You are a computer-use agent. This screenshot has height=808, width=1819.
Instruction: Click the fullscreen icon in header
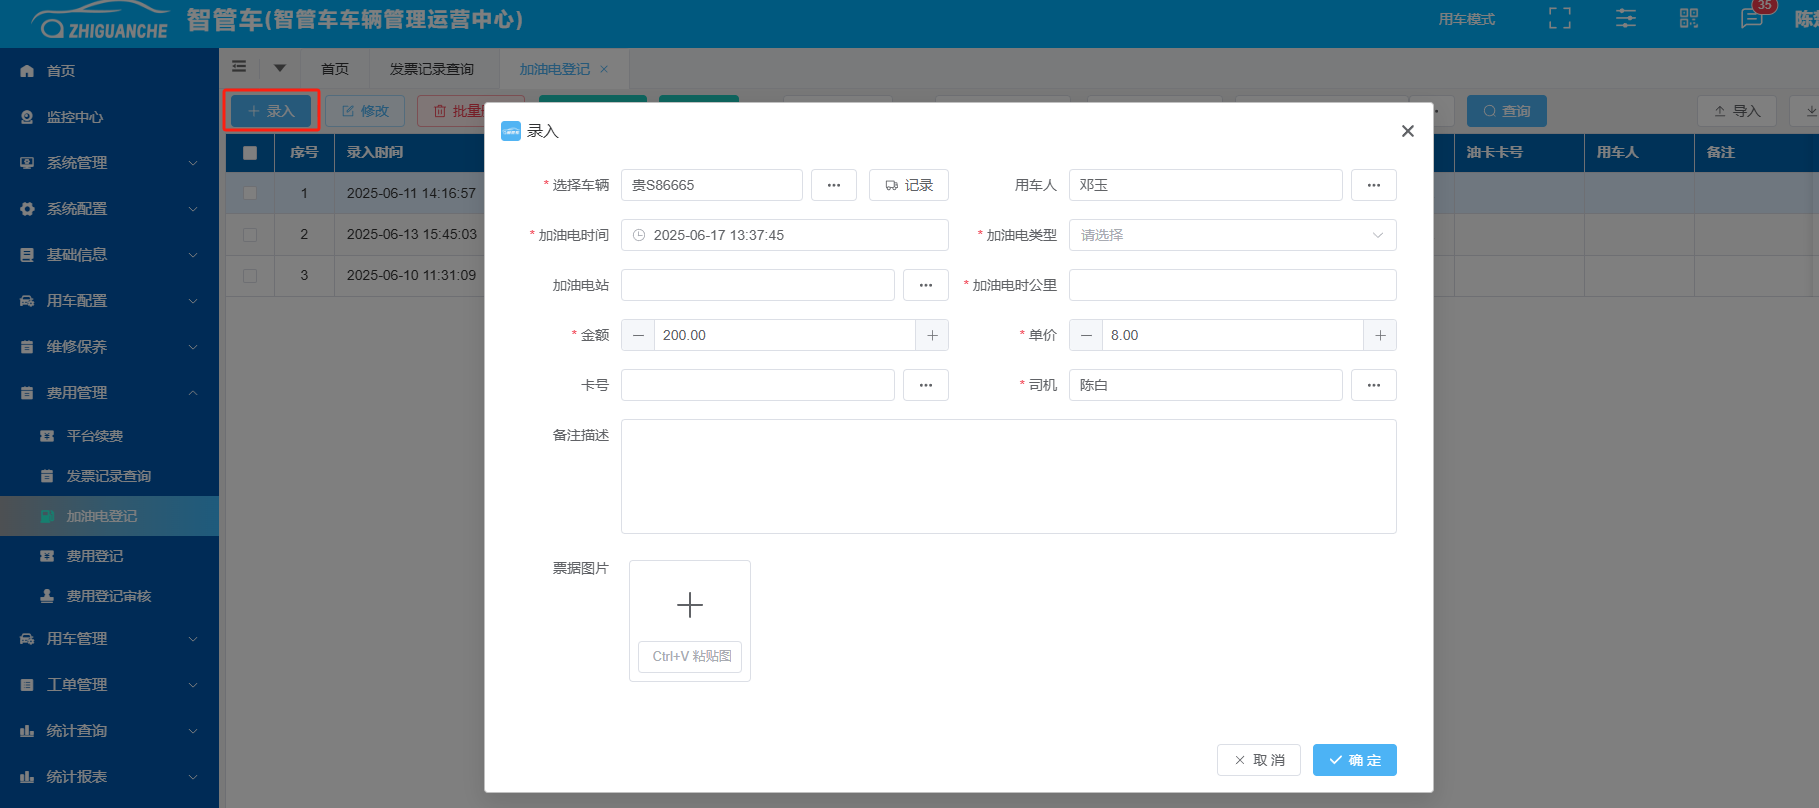(x=1559, y=19)
